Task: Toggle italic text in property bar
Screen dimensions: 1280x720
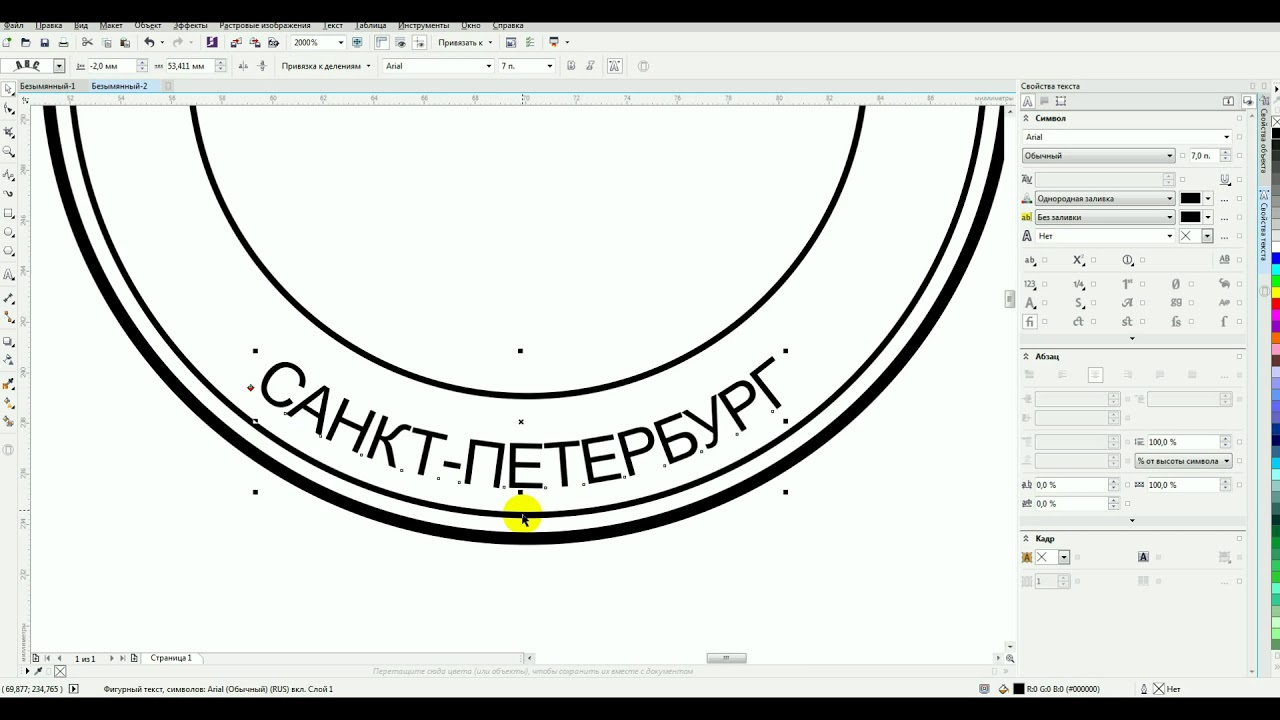Action: click(591, 66)
